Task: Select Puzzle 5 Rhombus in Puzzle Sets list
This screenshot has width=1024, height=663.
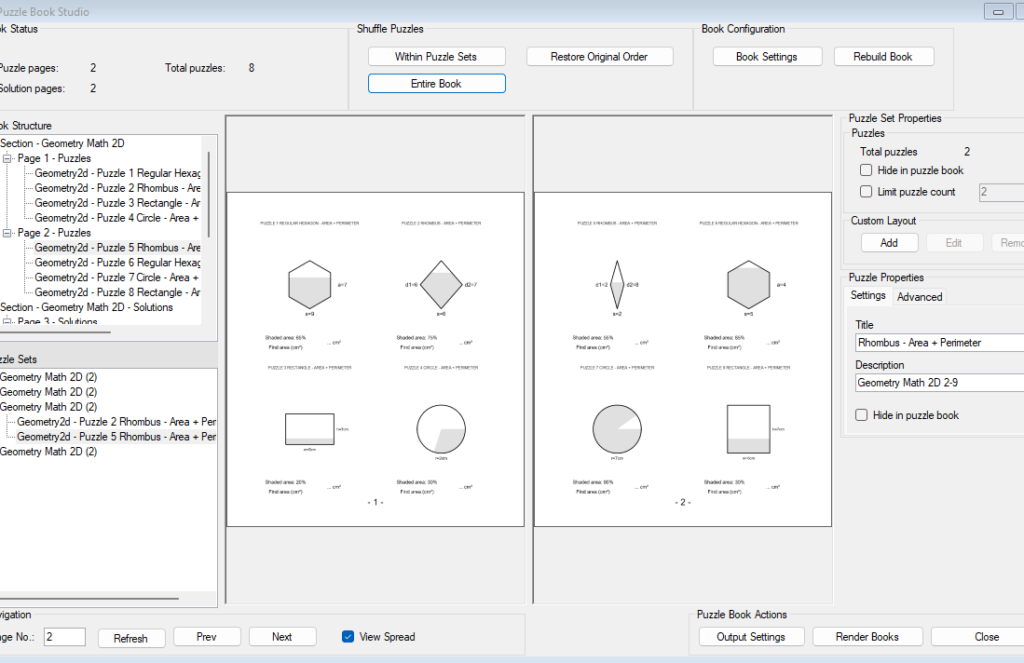Action: click(116, 438)
